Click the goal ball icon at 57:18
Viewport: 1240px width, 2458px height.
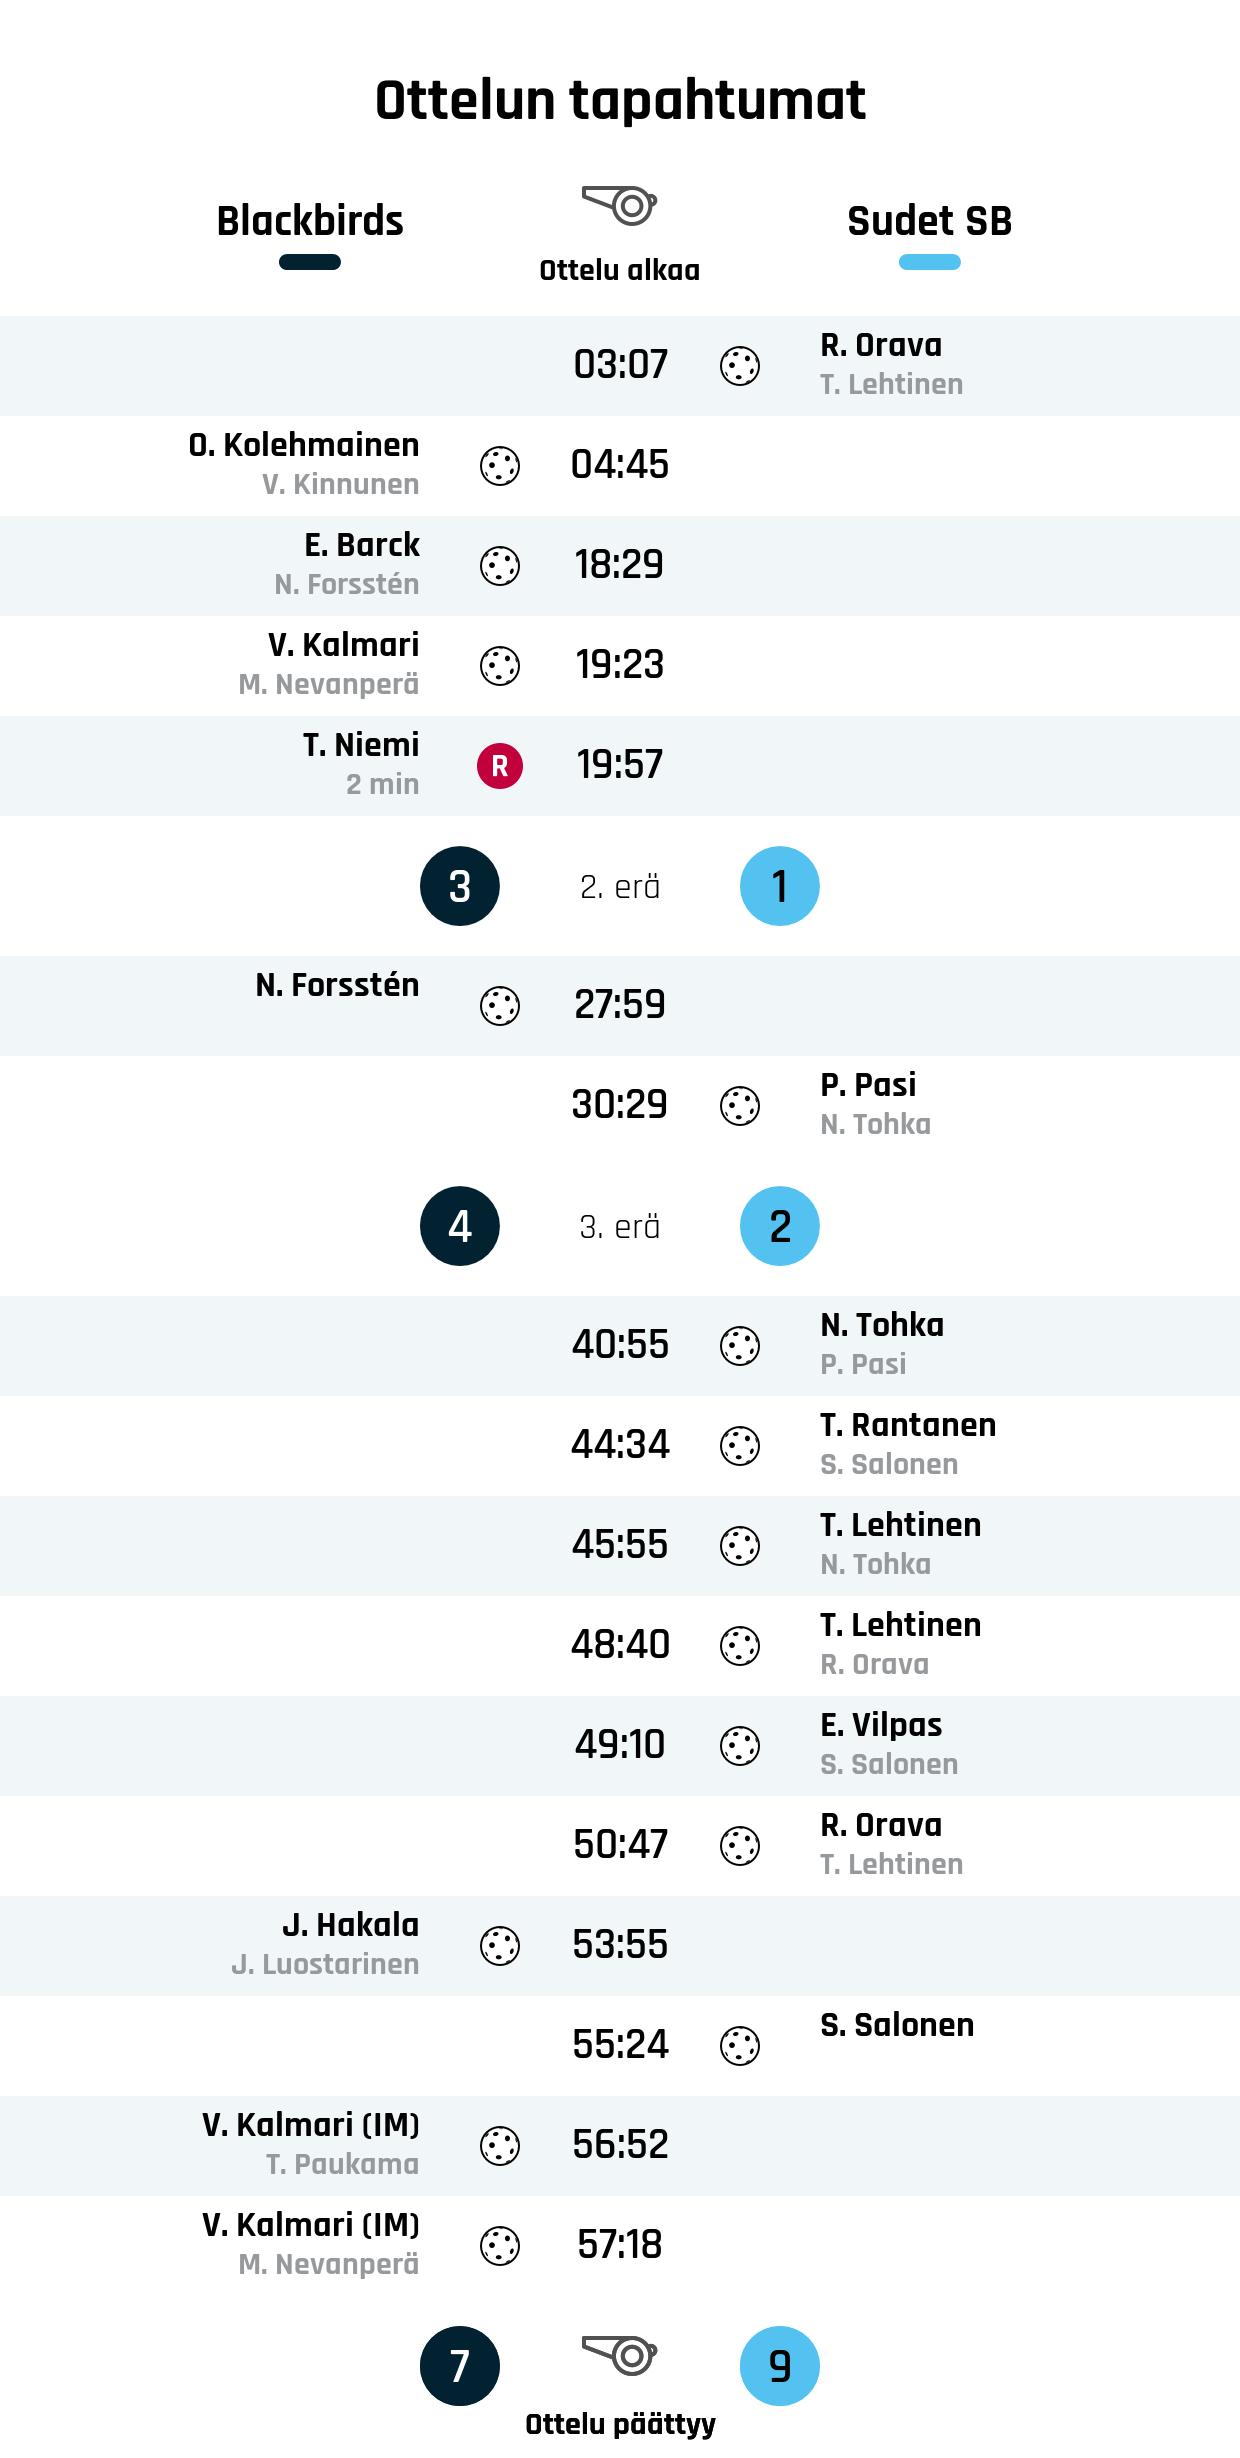pyautogui.click(x=500, y=2246)
